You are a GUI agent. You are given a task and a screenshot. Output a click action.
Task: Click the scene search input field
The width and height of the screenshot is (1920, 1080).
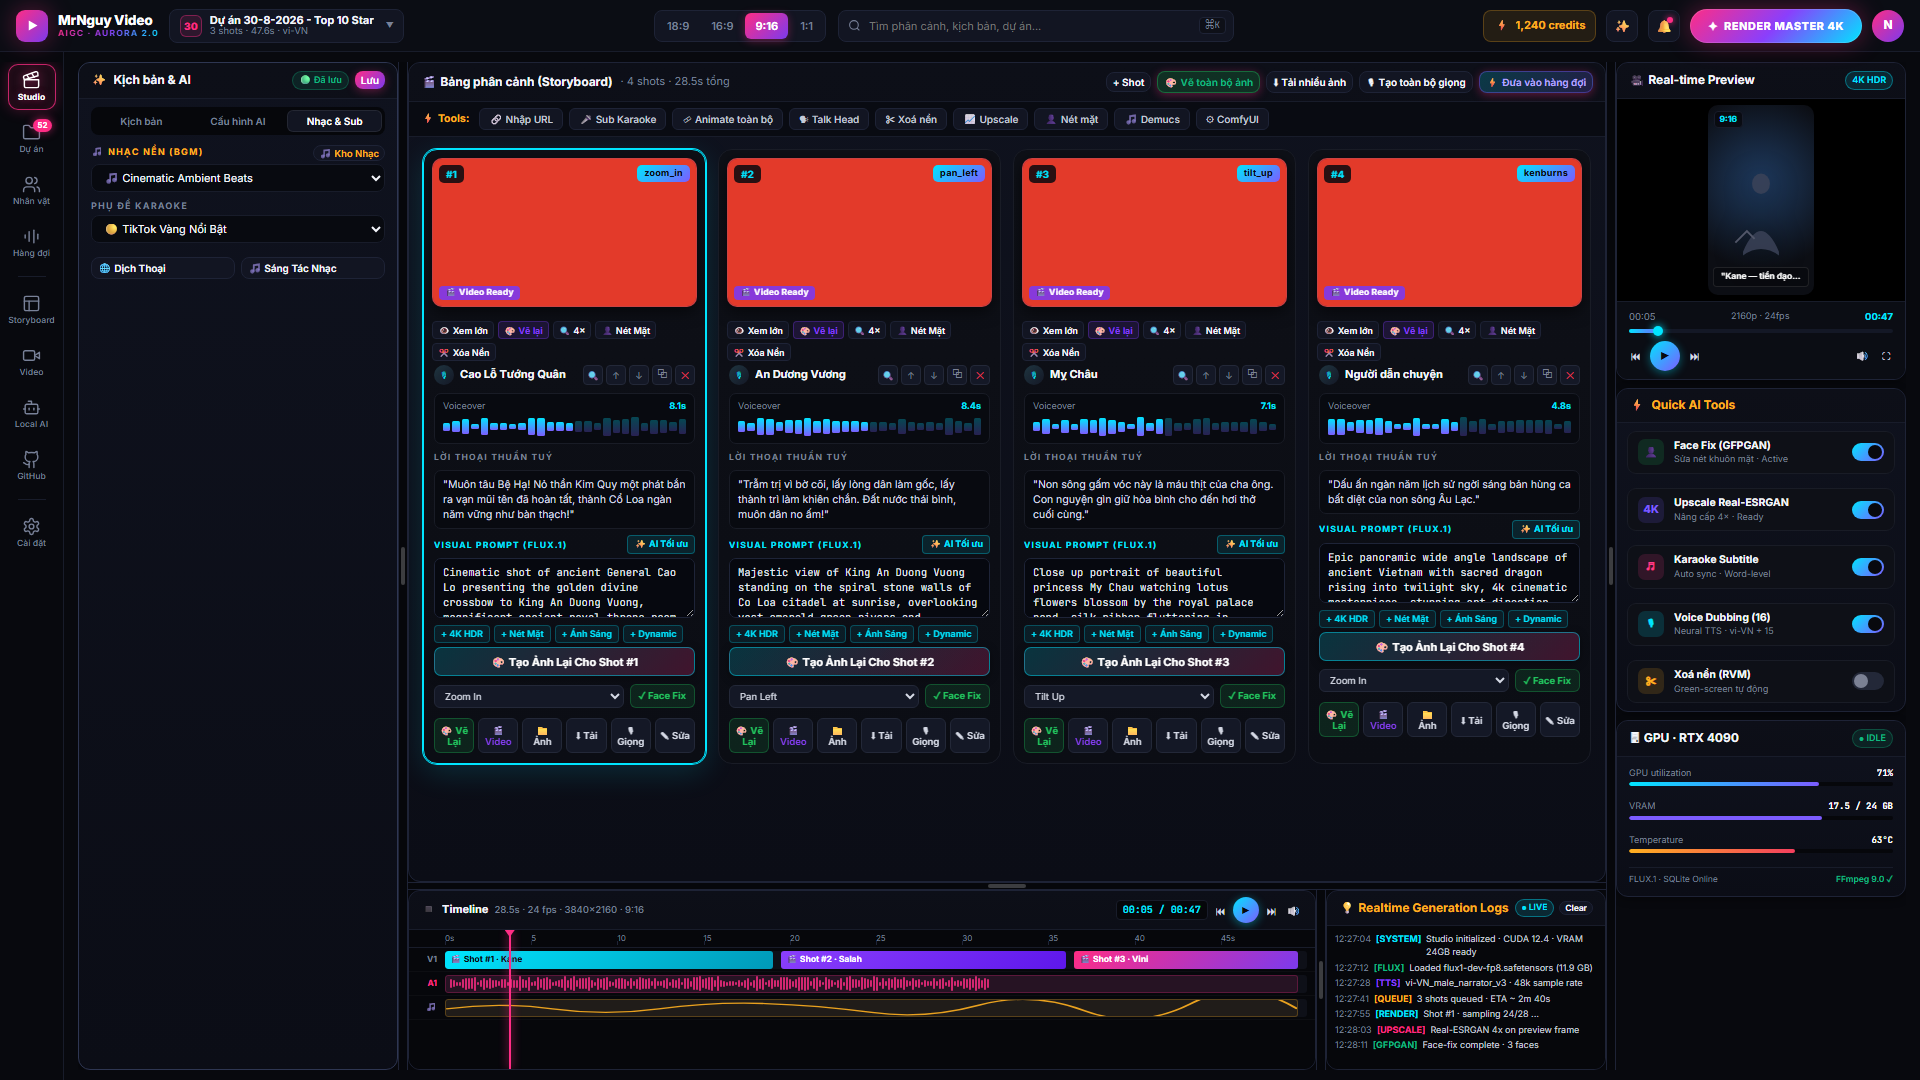click(1035, 26)
